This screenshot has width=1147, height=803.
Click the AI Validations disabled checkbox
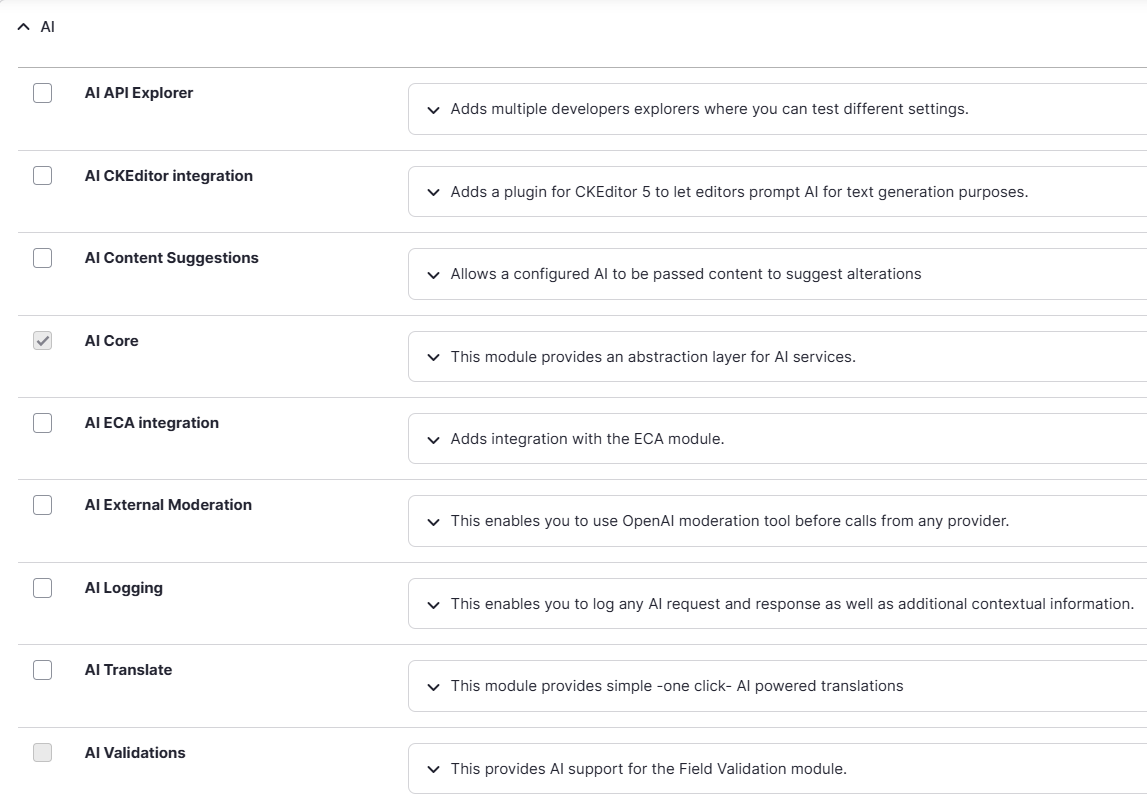coord(42,753)
